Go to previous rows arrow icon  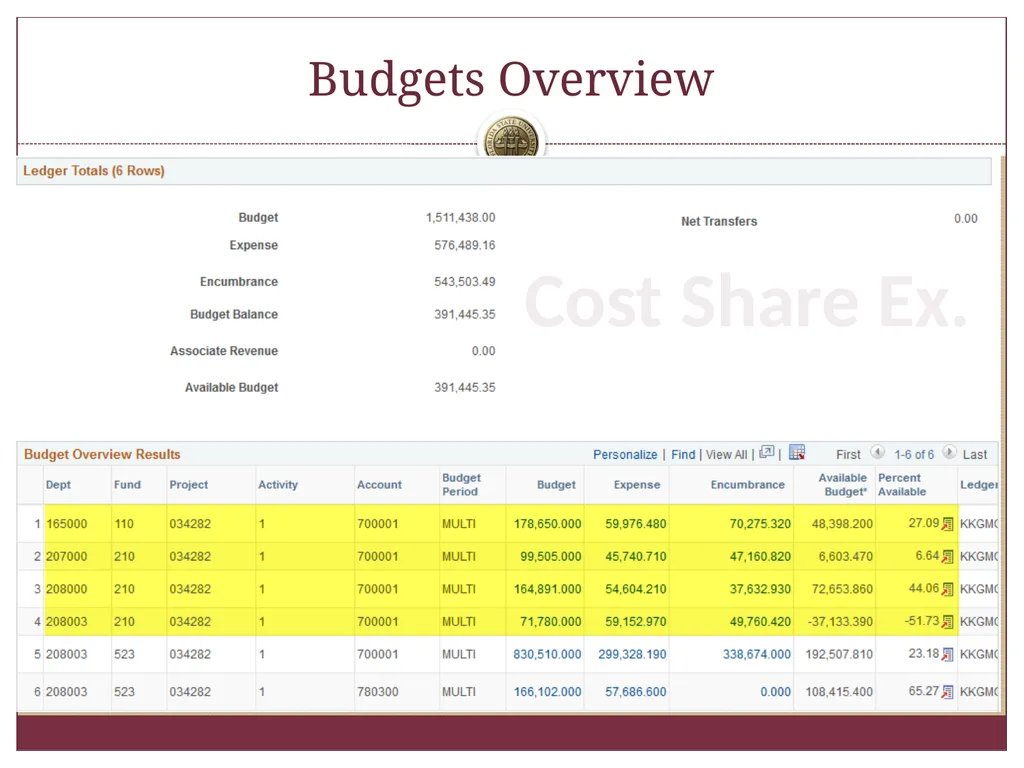point(878,452)
